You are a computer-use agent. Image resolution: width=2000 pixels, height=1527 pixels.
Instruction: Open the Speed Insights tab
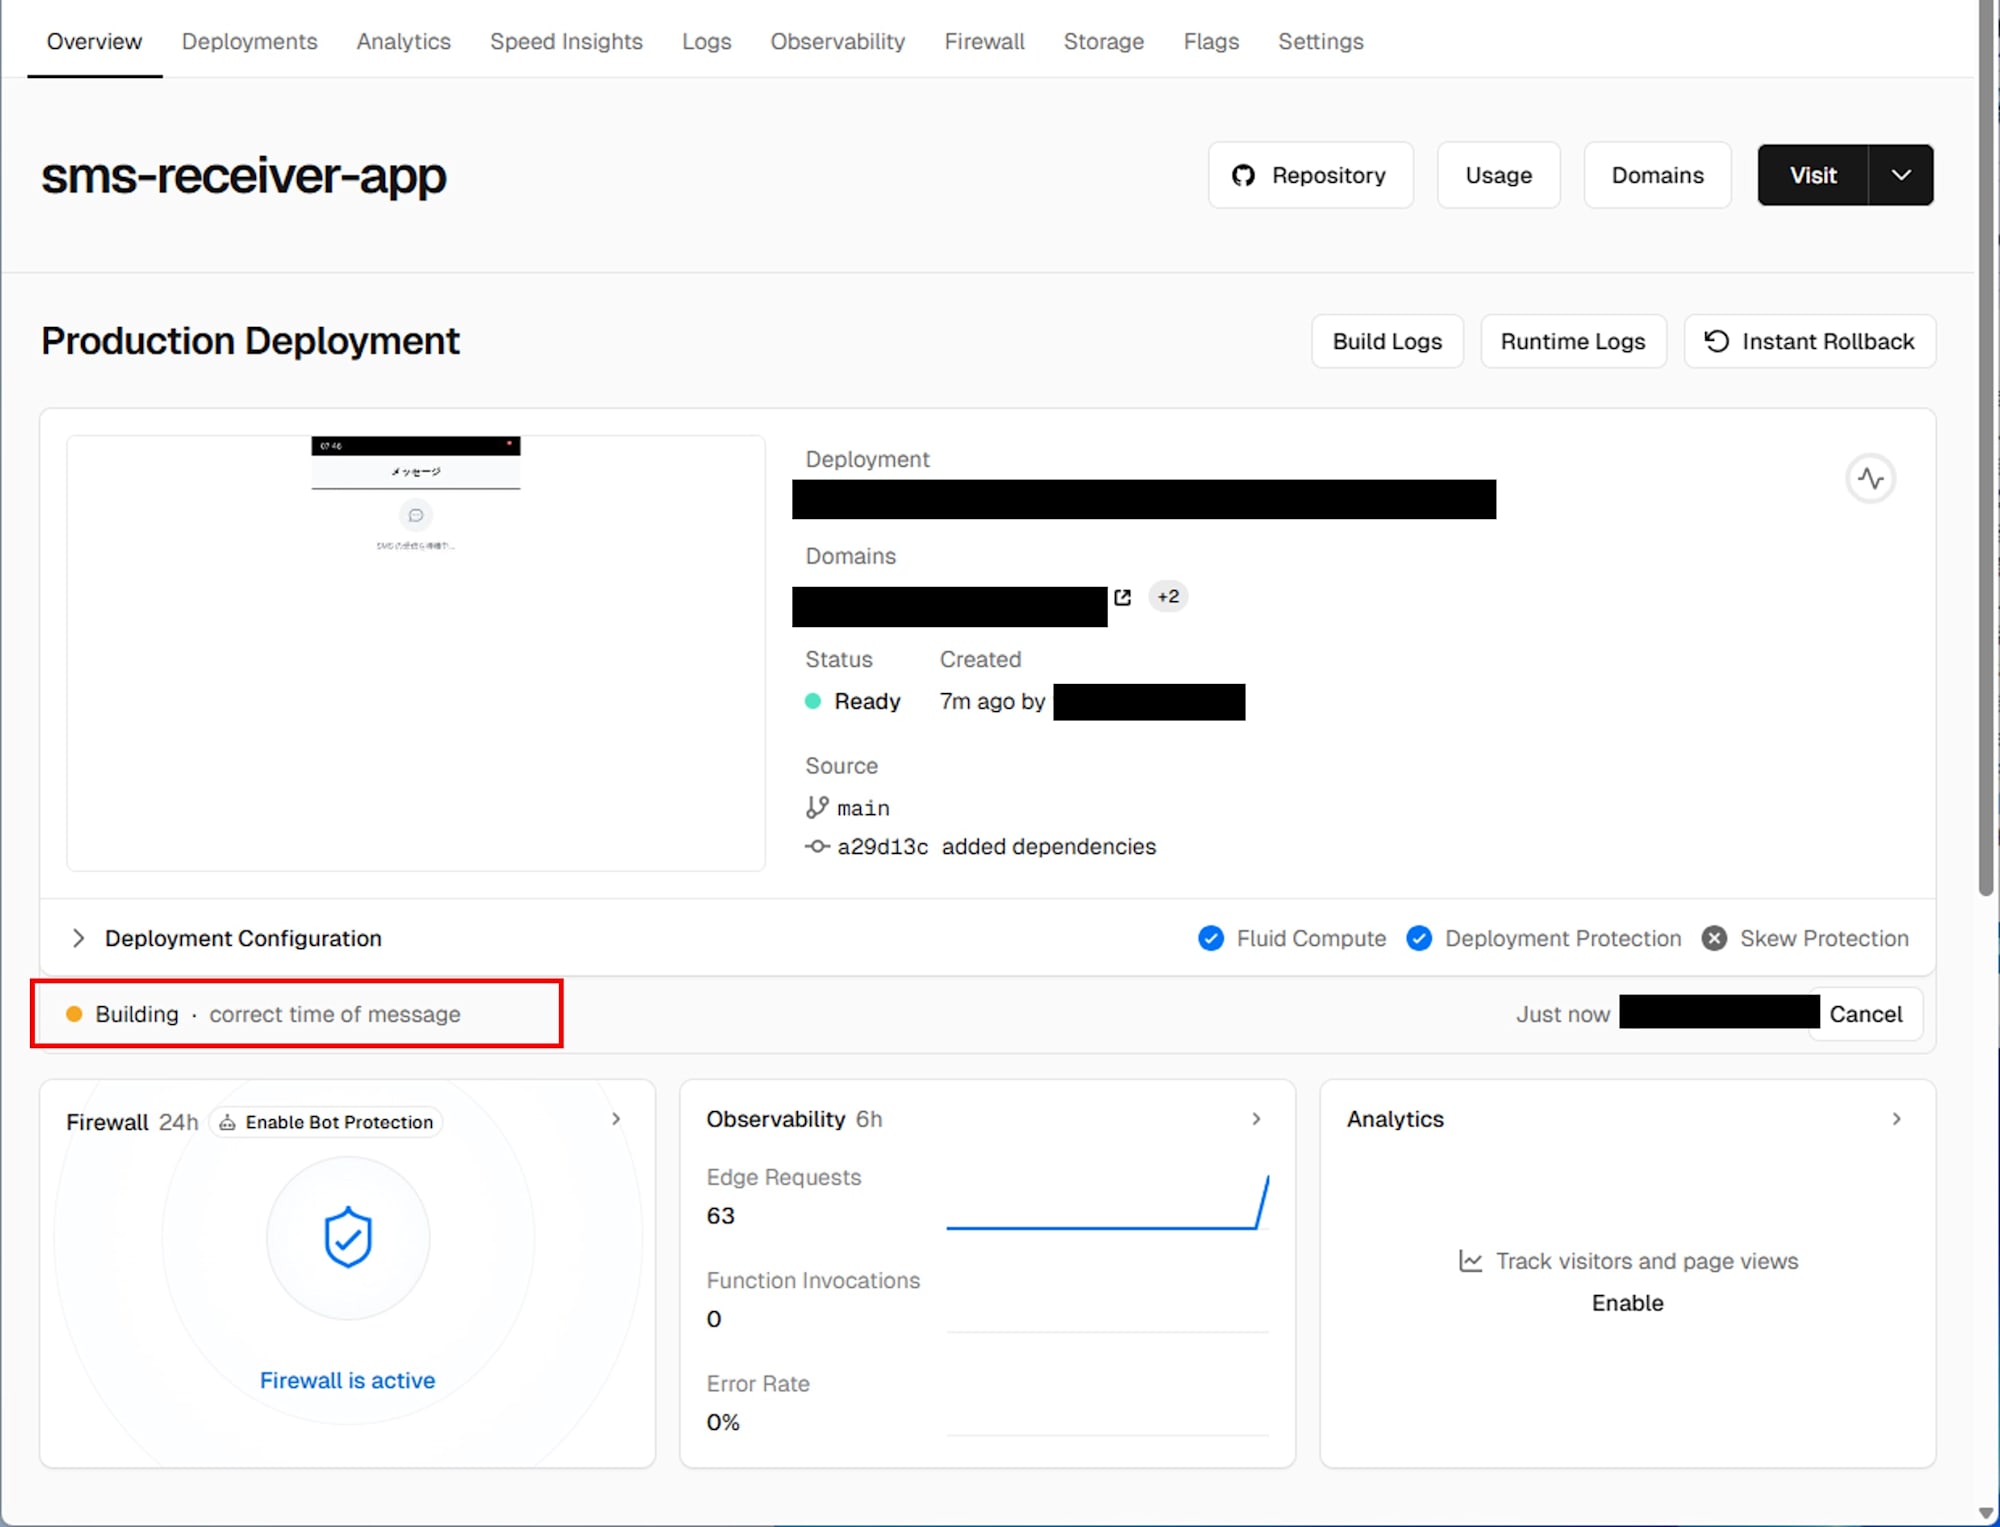tap(566, 41)
